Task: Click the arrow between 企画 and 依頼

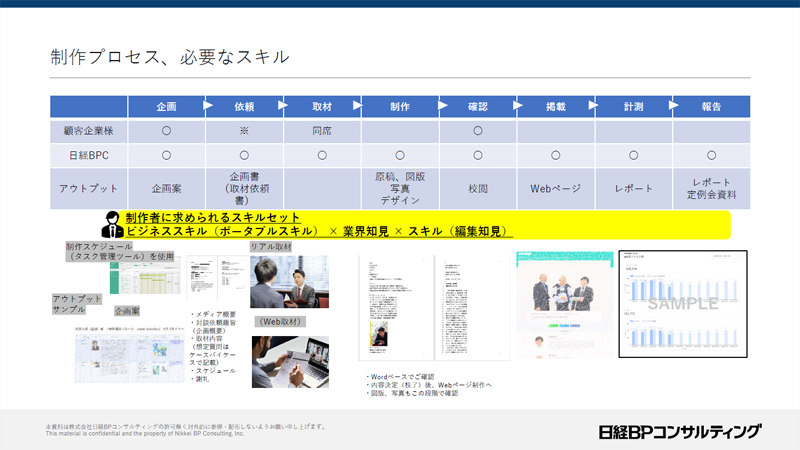Action: click(208, 104)
